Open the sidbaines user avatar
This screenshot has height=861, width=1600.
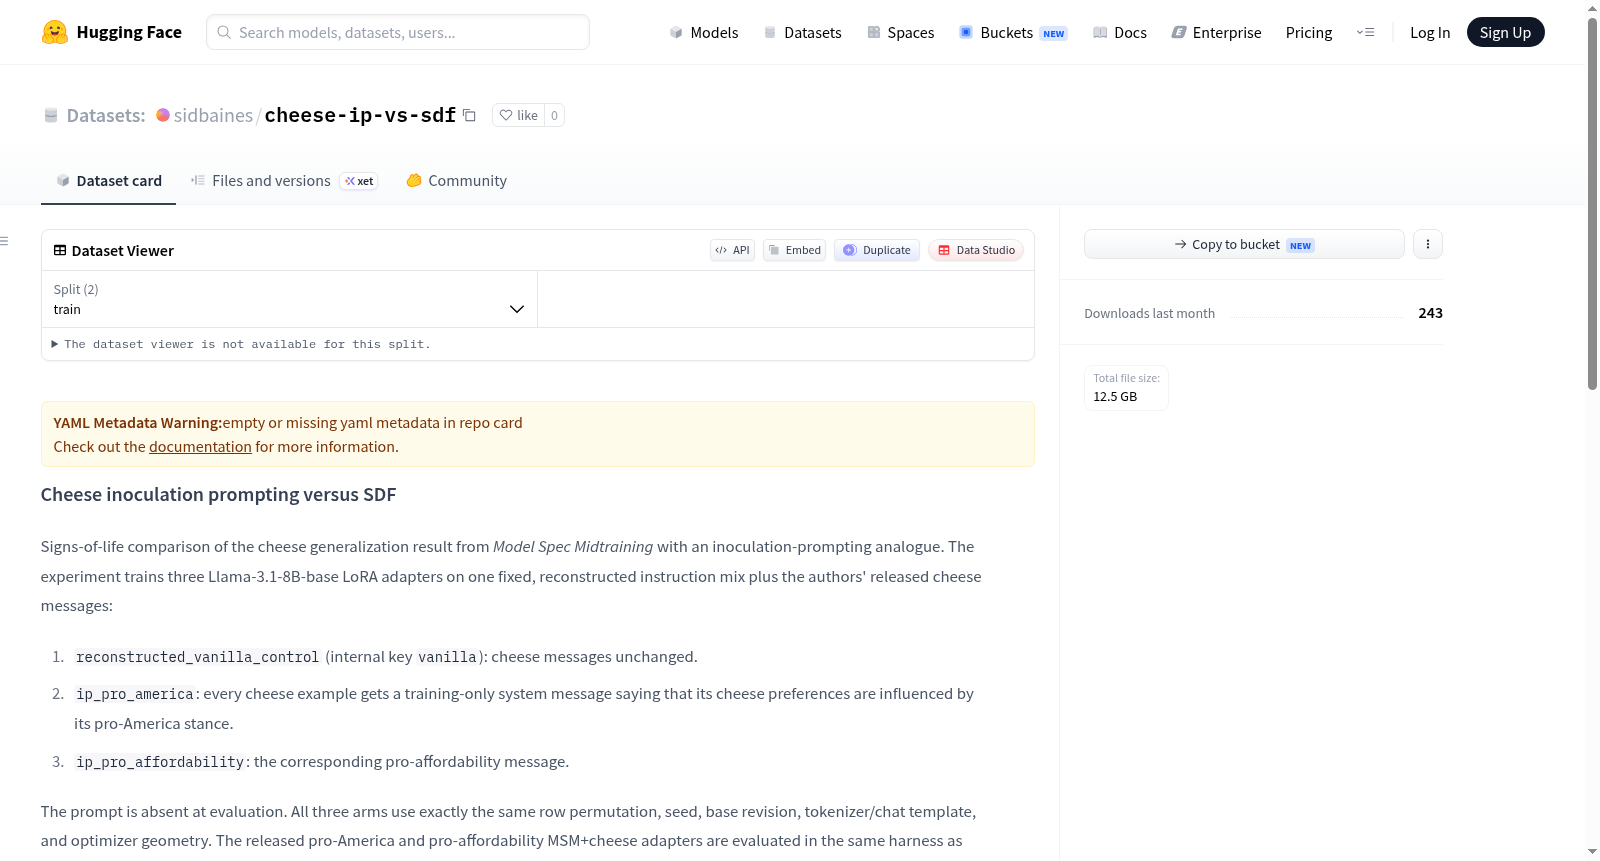click(x=163, y=115)
